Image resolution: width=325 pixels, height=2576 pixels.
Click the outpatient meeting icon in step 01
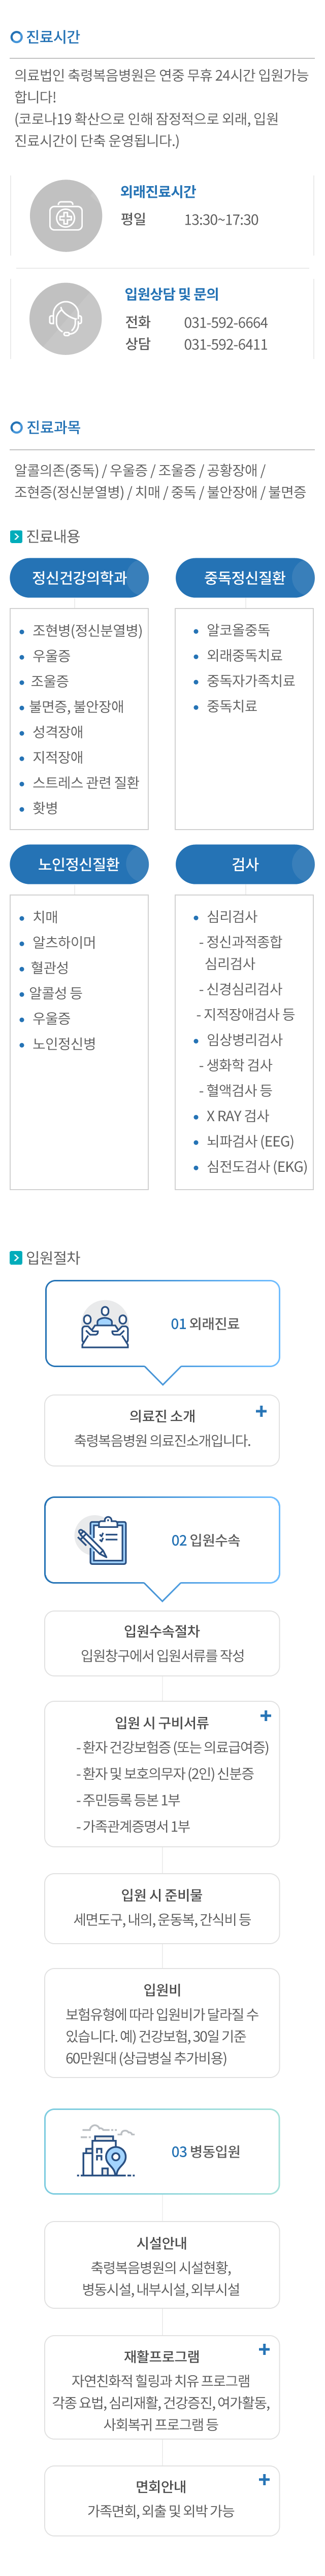click(x=105, y=1324)
